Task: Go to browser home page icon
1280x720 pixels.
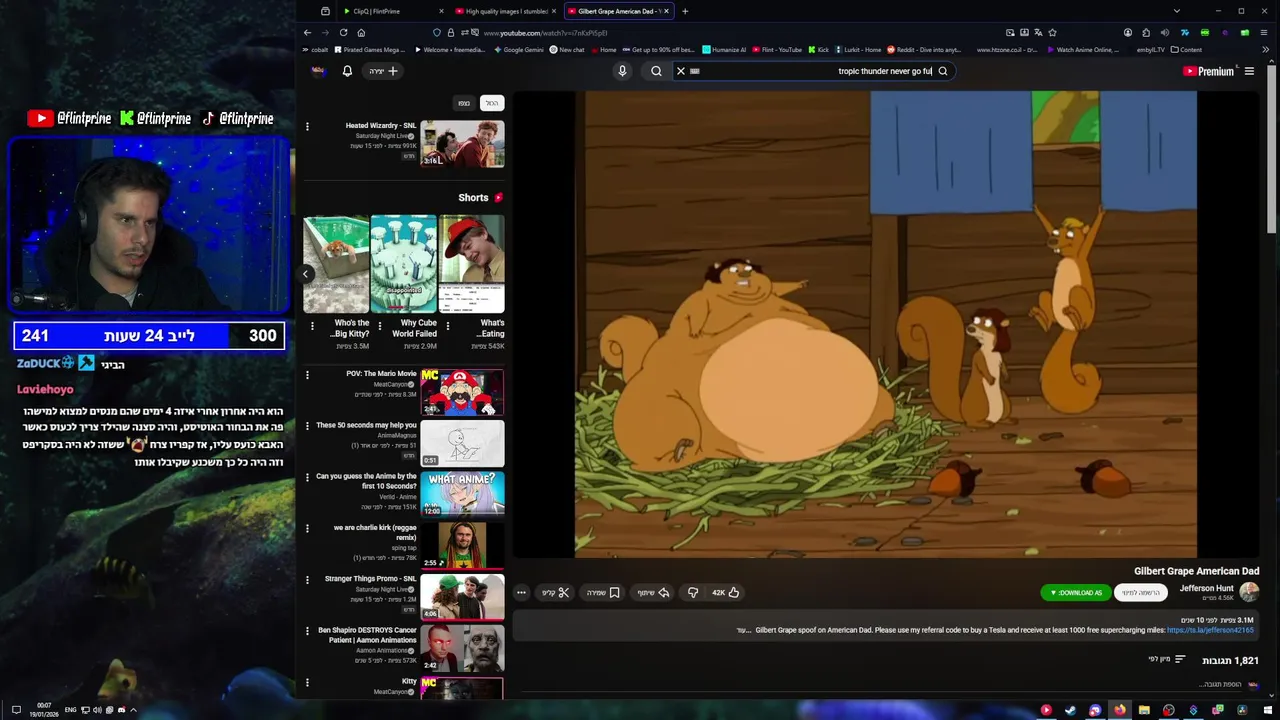Action: [x=361, y=32]
